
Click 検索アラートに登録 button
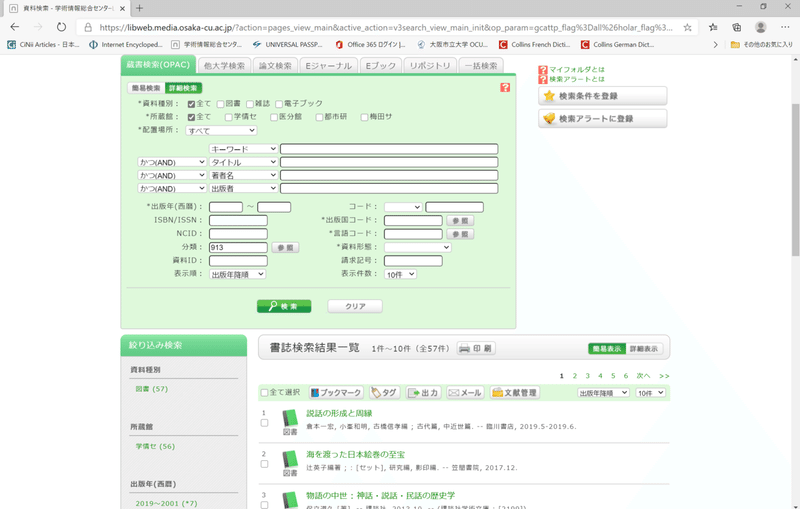(x=603, y=118)
